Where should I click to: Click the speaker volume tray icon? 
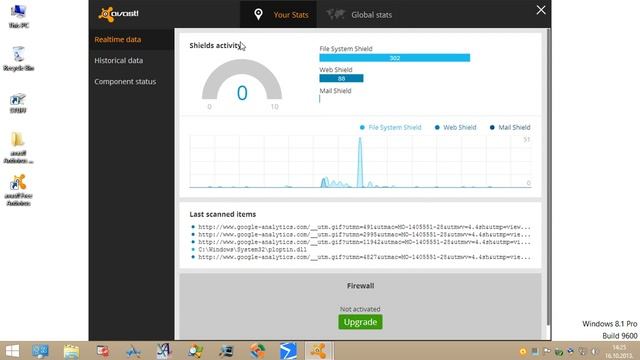click(x=594, y=351)
